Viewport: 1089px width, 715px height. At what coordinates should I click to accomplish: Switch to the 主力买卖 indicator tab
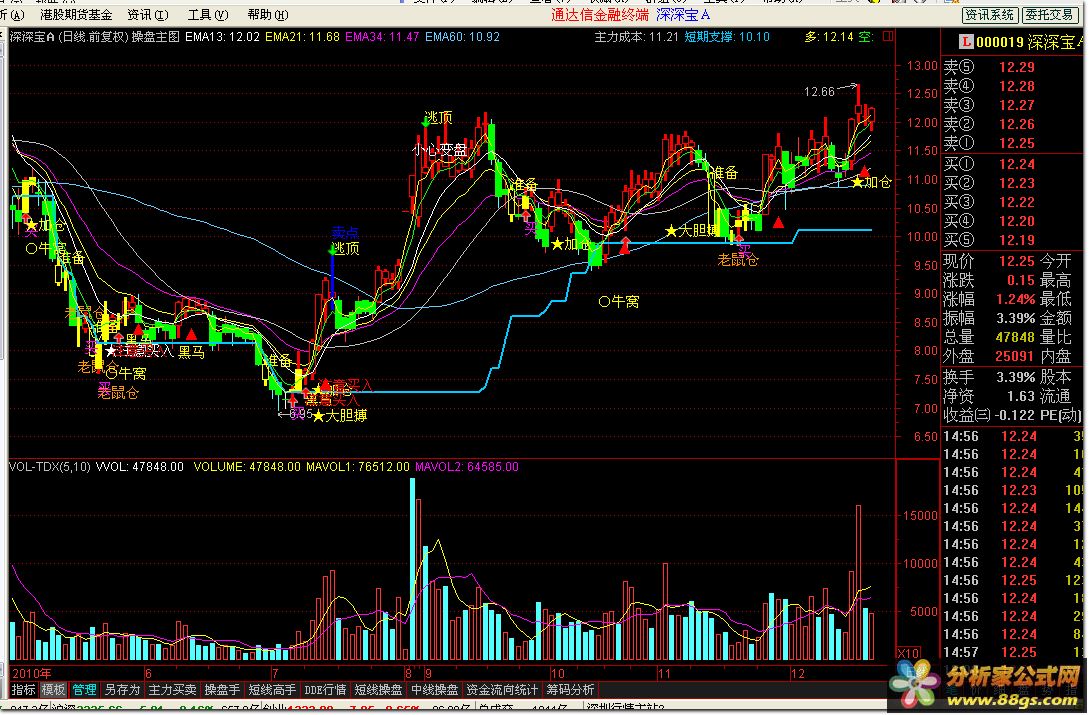172,690
